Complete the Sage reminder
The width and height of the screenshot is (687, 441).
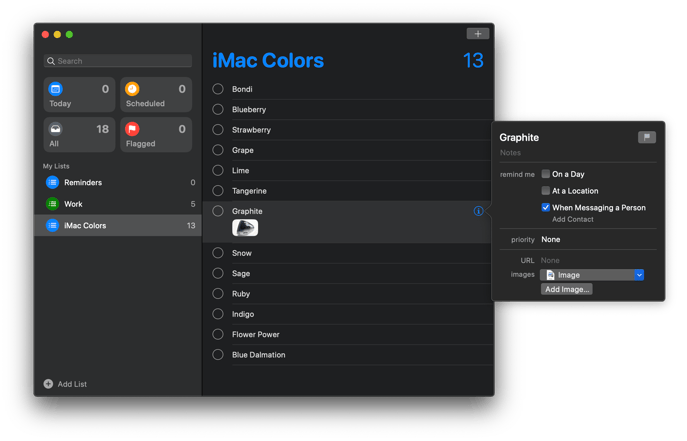218,273
